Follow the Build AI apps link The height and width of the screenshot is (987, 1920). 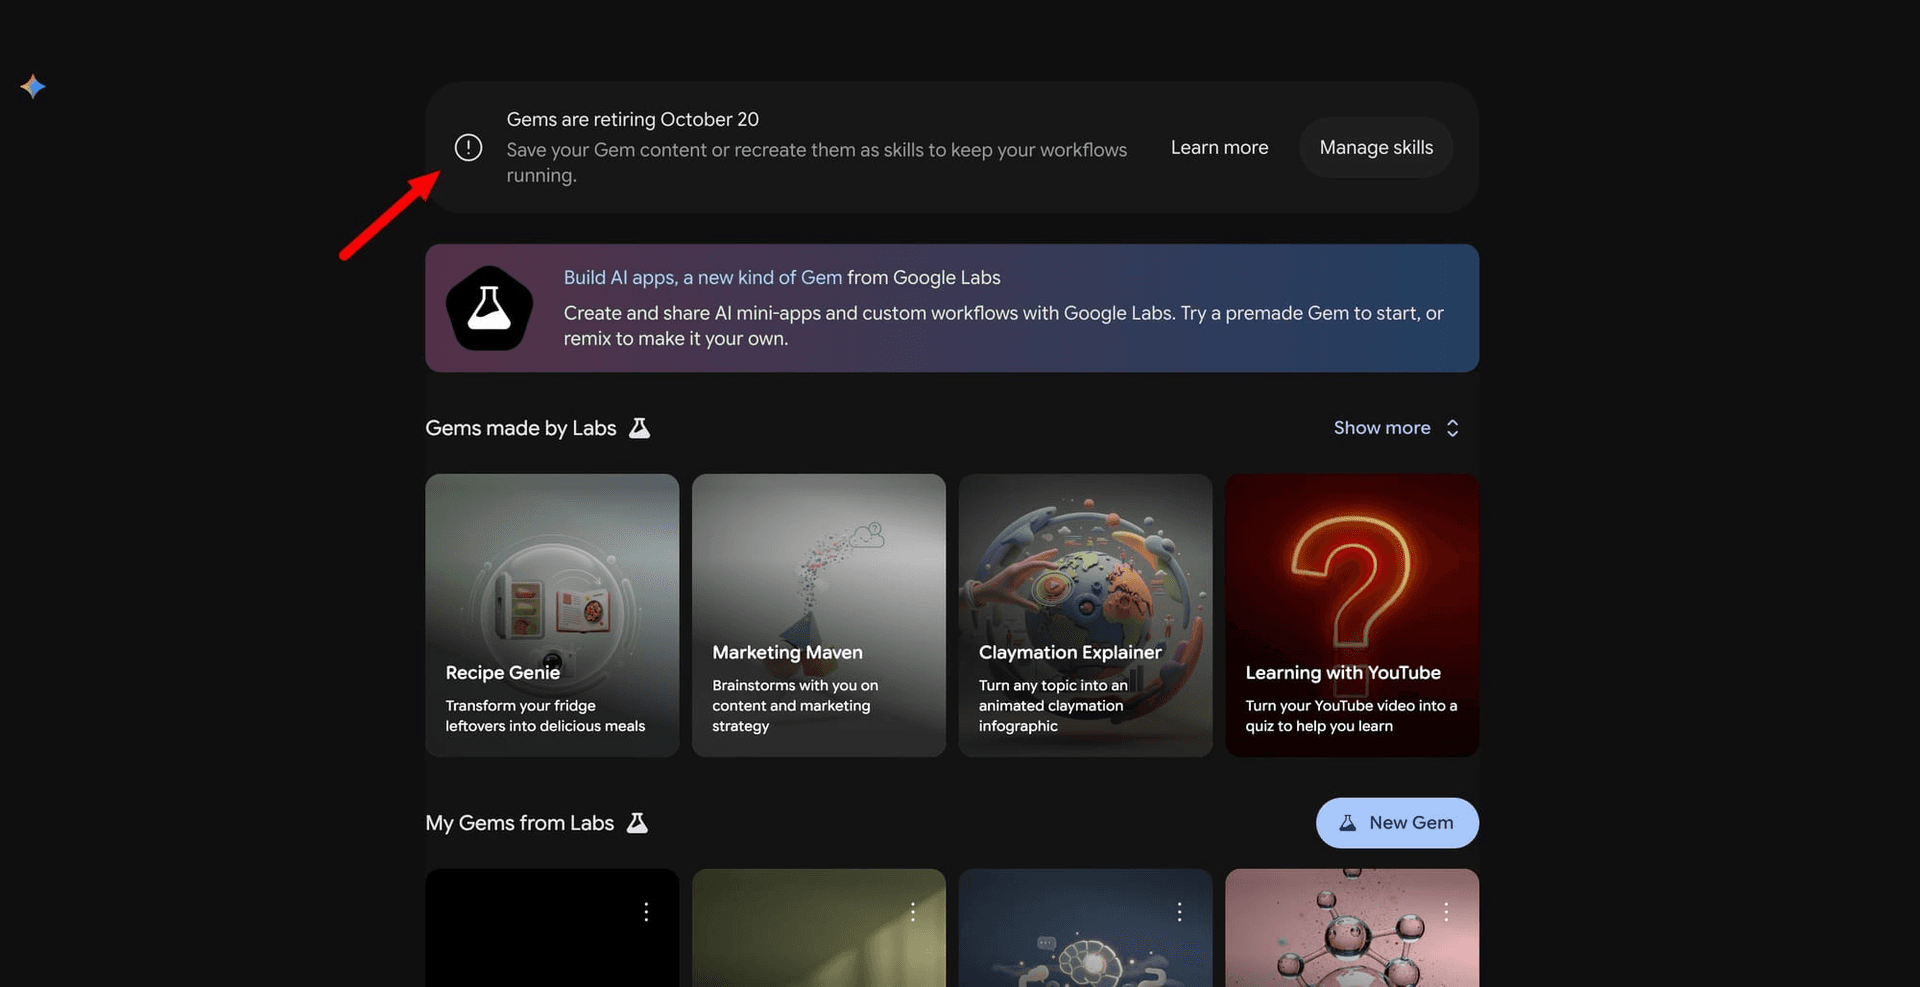coord(703,278)
